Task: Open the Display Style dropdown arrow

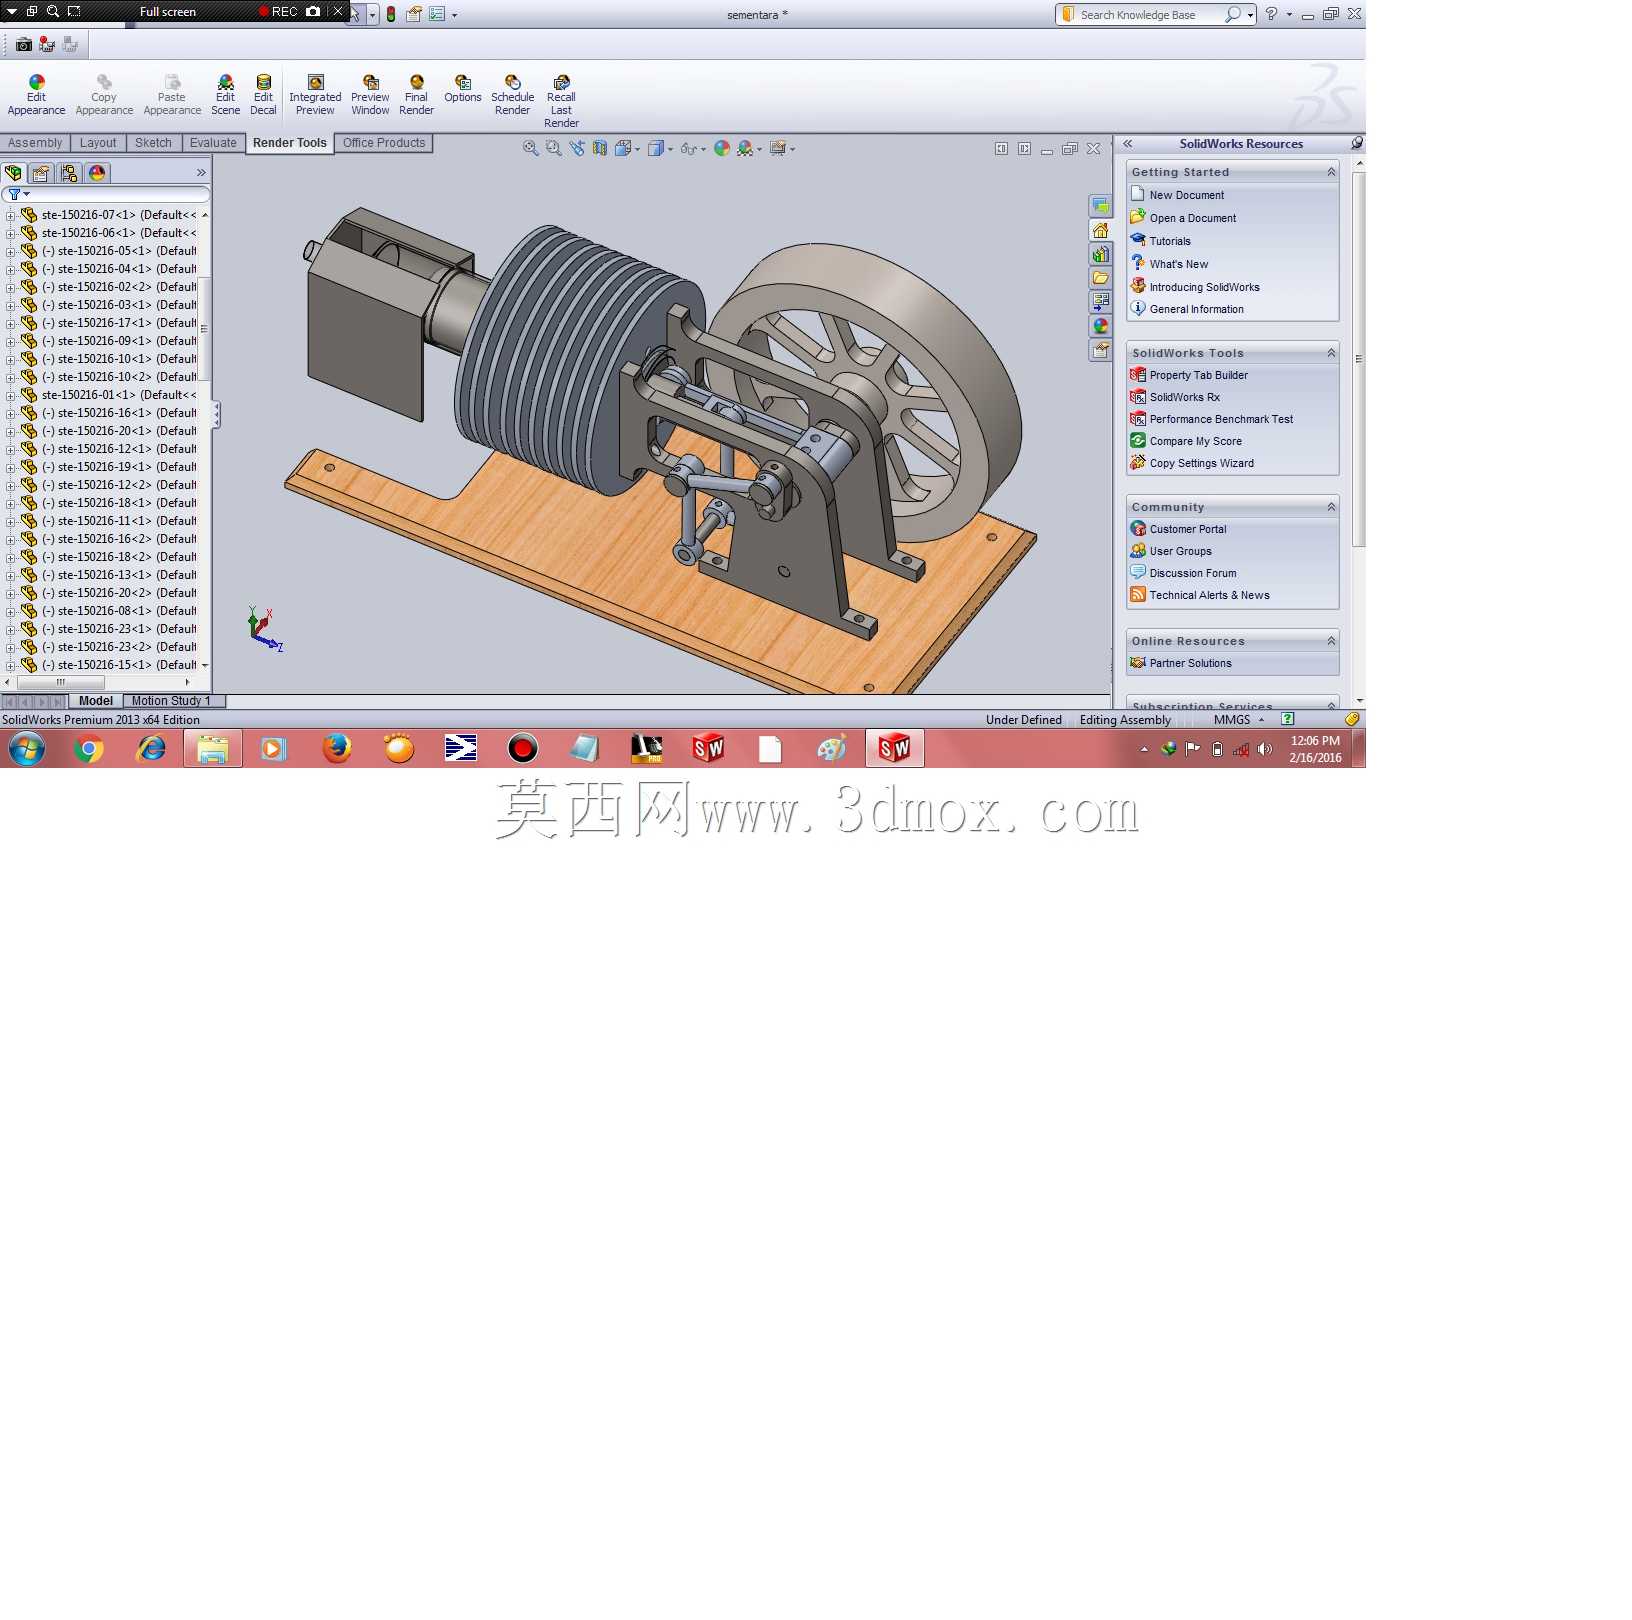Action: pyautogui.click(x=670, y=149)
